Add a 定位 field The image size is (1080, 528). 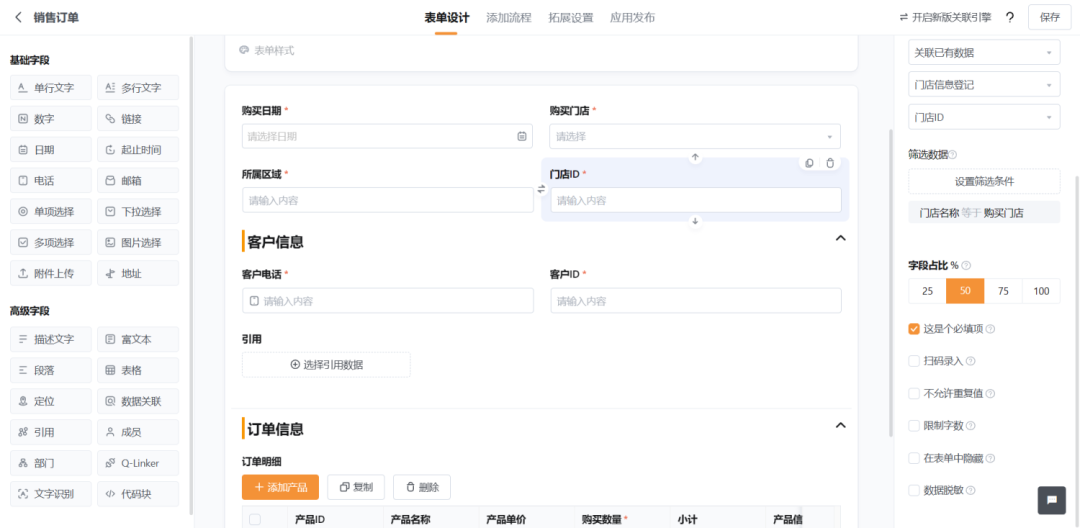point(51,401)
